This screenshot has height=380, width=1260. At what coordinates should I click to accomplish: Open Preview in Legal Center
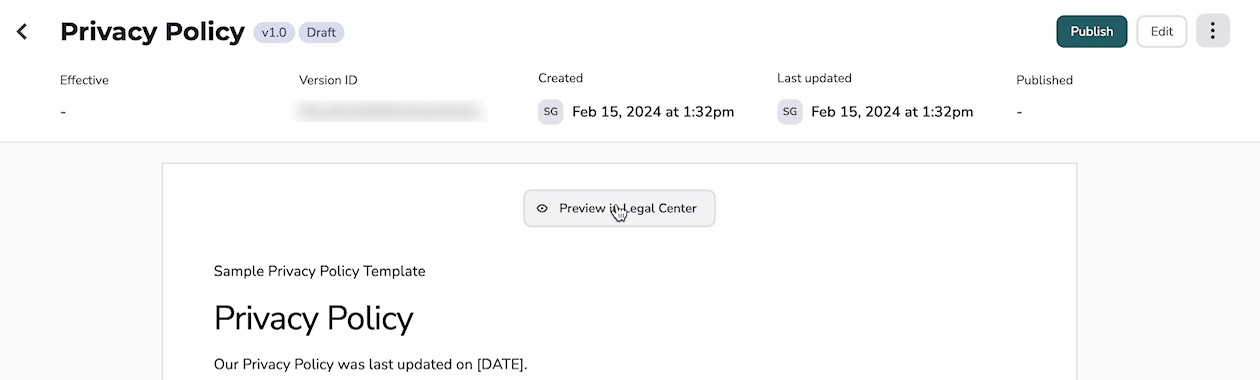tap(619, 208)
